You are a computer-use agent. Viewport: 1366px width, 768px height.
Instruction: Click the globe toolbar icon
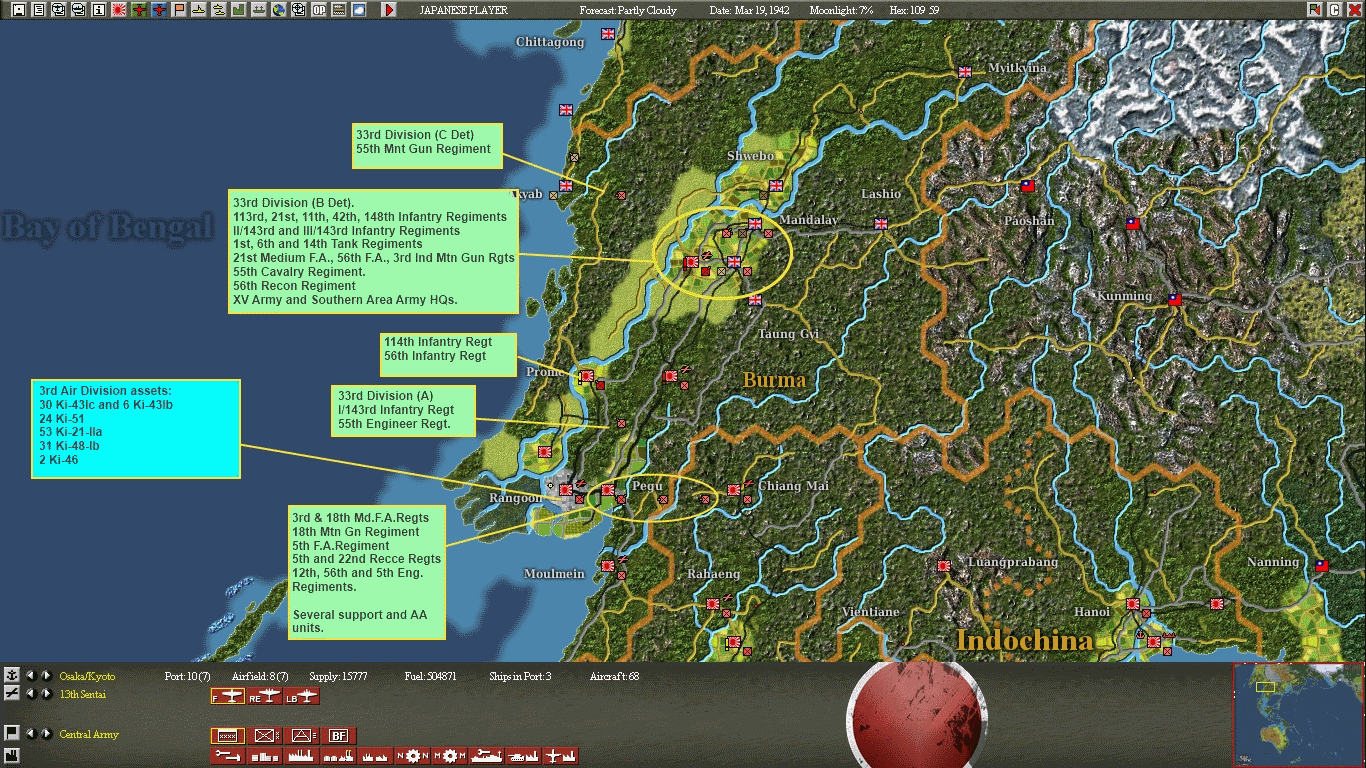pyautogui.click(x=279, y=10)
